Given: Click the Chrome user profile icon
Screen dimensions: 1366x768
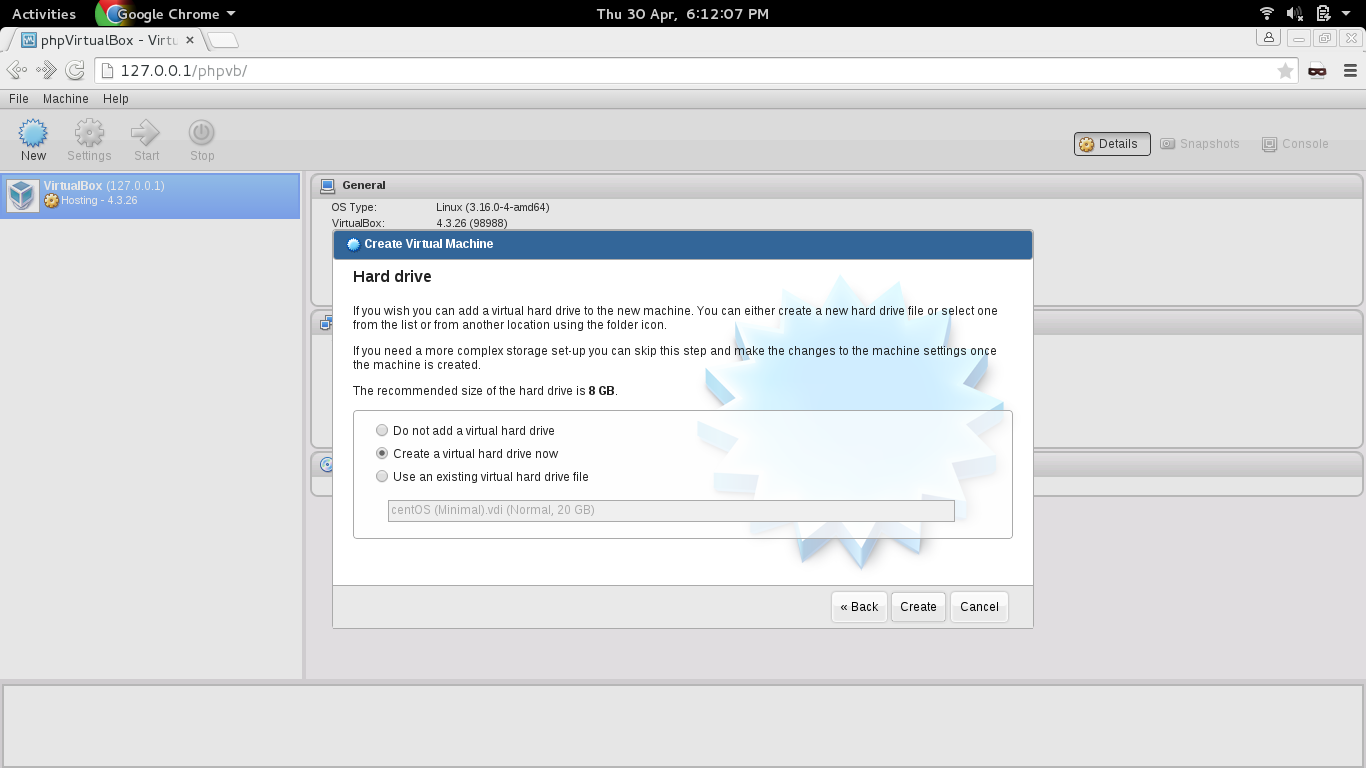Looking at the screenshot, I should 1269,38.
